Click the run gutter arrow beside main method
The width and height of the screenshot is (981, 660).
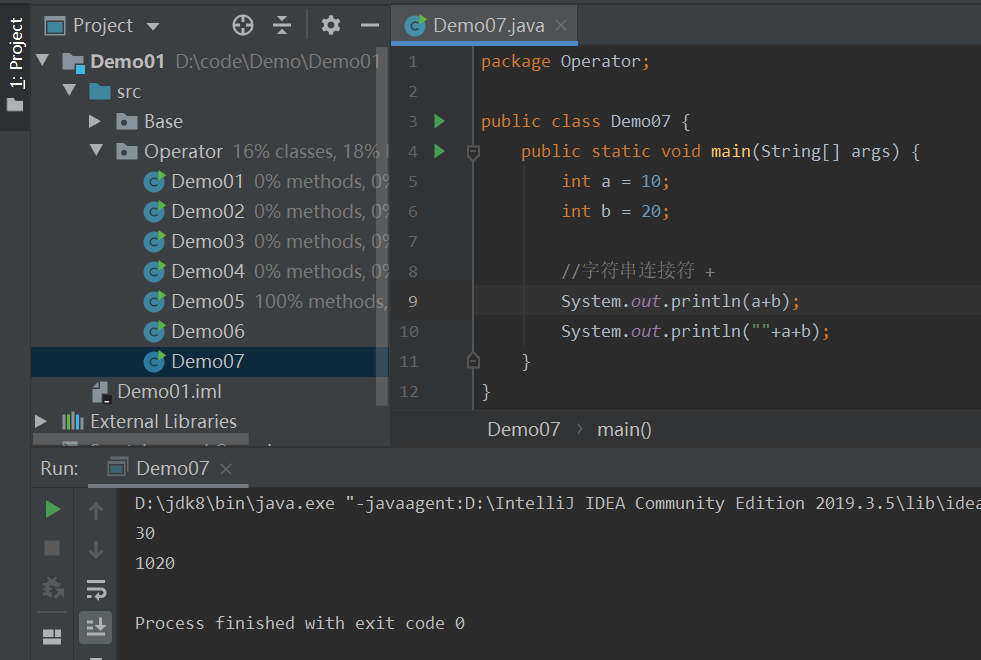pos(439,151)
